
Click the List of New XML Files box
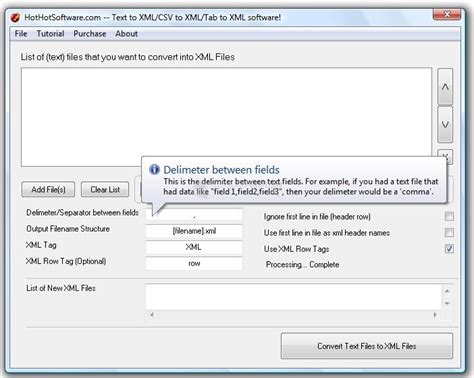point(294,297)
